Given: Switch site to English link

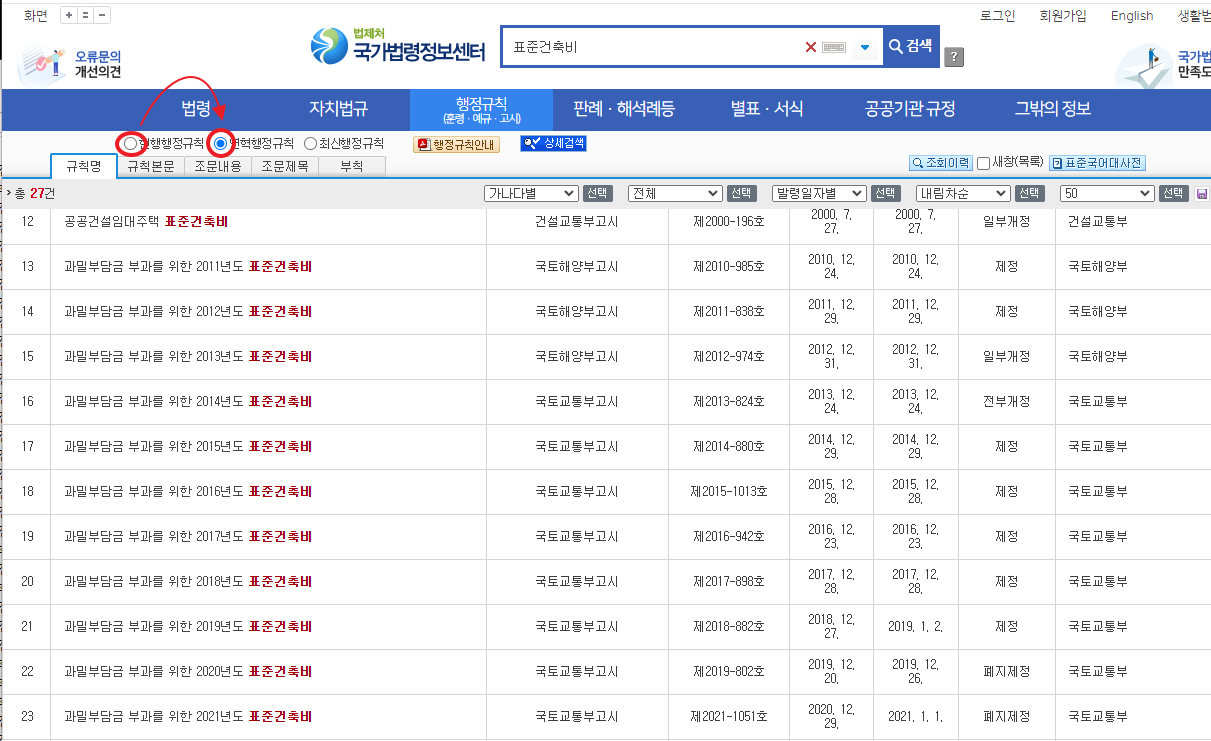Looking at the screenshot, I should click(1132, 15).
